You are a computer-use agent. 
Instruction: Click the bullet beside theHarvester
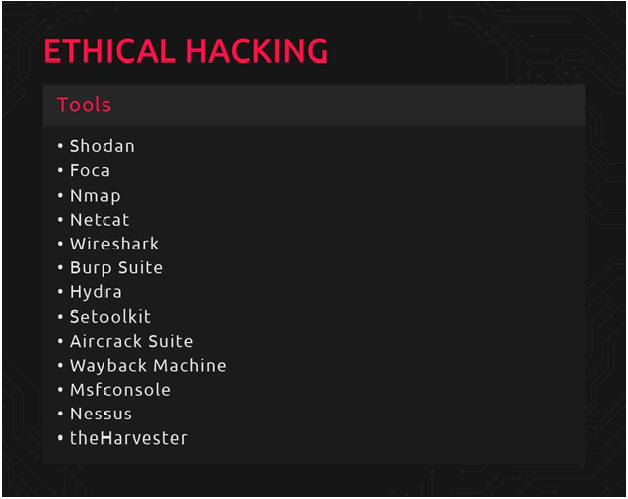(x=61, y=439)
